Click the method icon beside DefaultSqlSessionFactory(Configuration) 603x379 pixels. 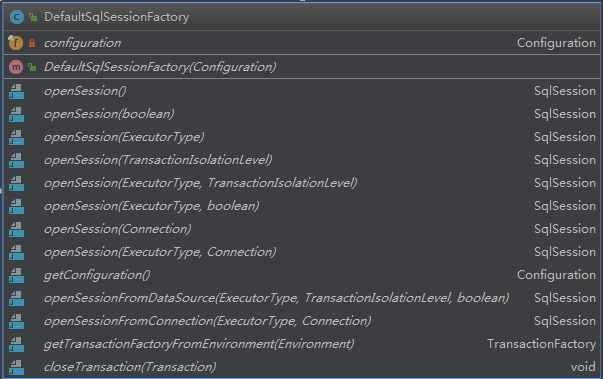16,67
